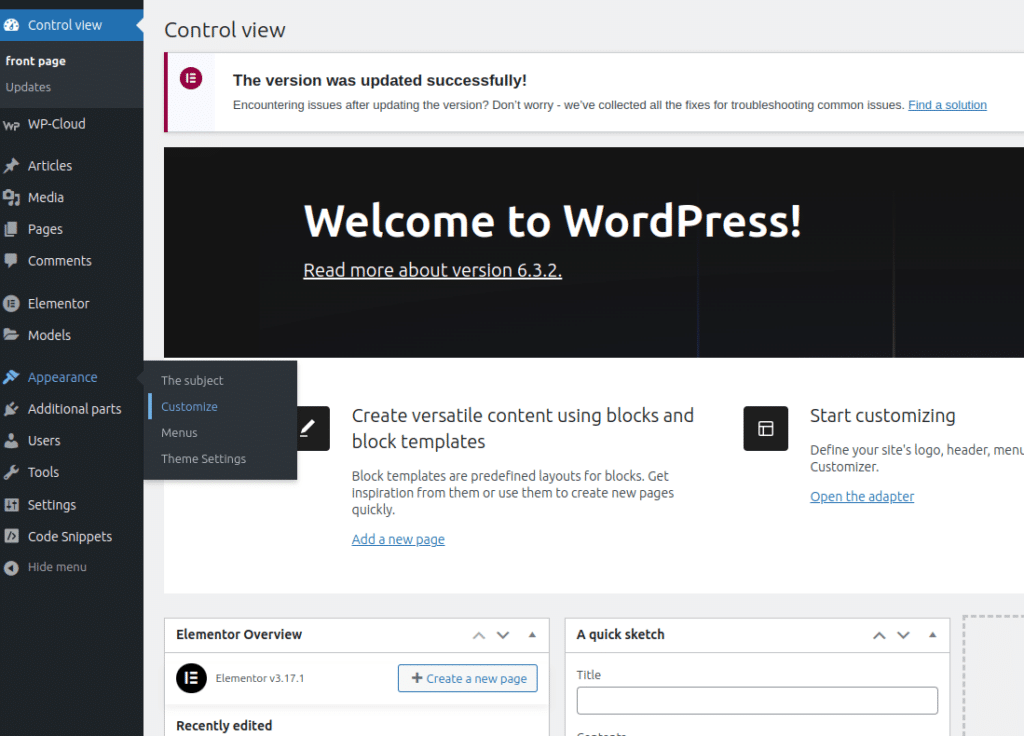The image size is (1024, 736).
Task: Click the Models folder icon
Action: pos(11,335)
